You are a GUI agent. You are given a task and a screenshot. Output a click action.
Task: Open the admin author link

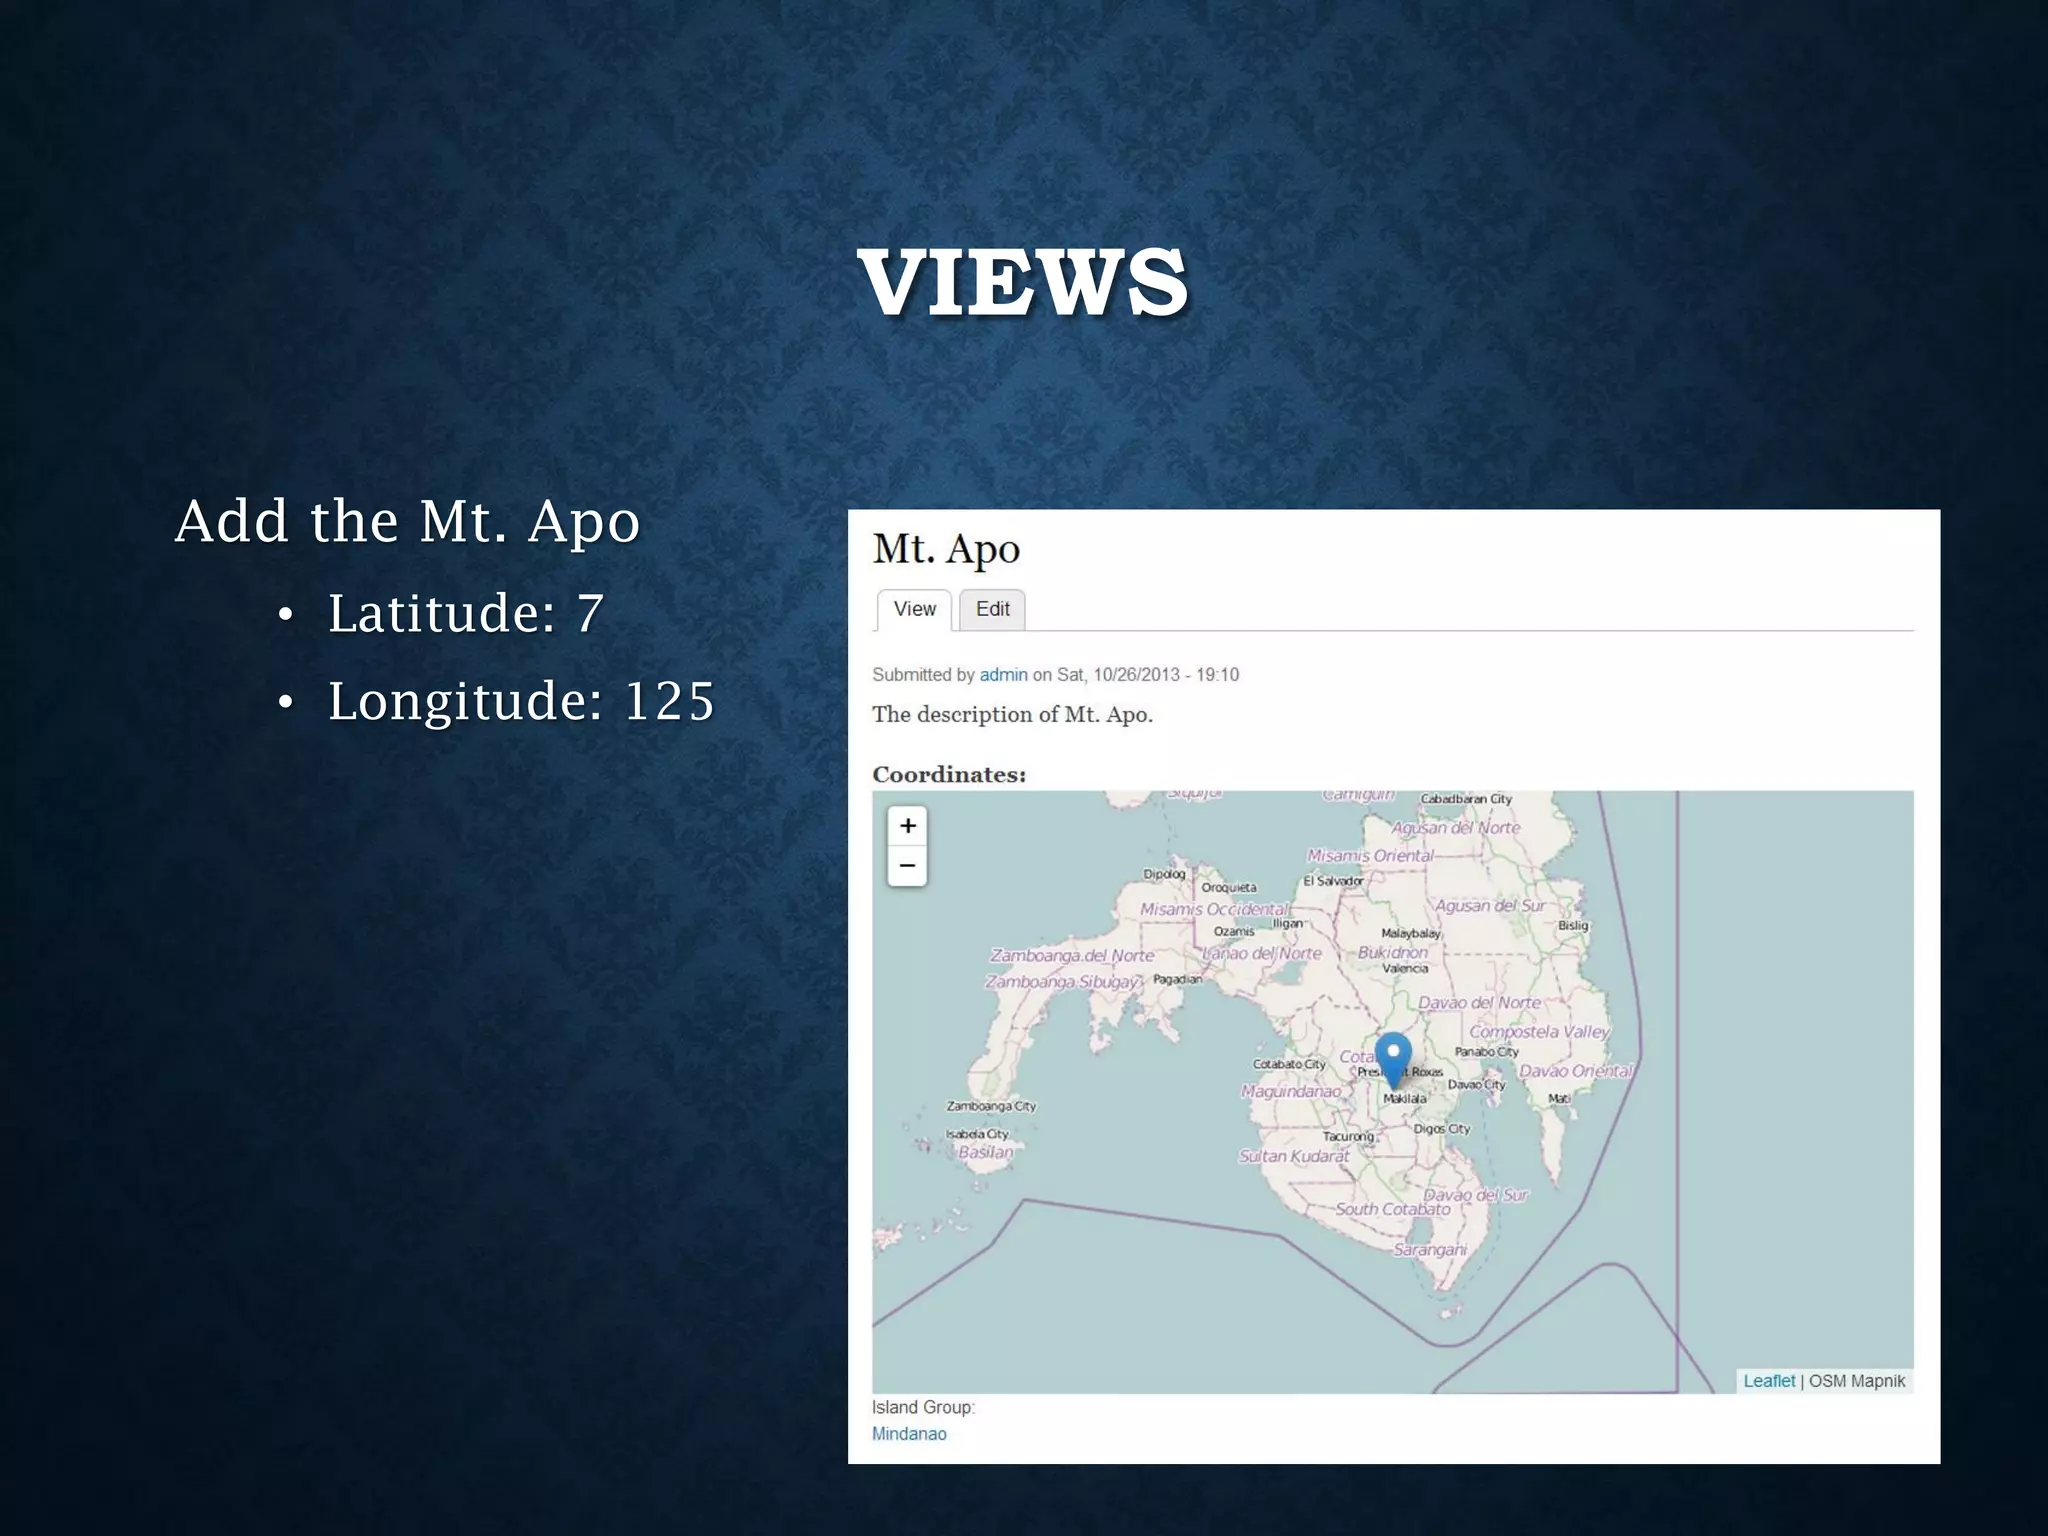tap(1003, 675)
